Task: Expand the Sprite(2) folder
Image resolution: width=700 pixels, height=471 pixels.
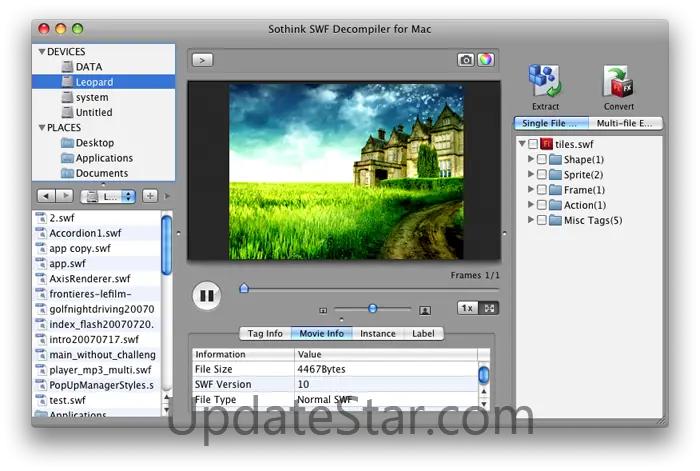Action: (x=530, y=174)
